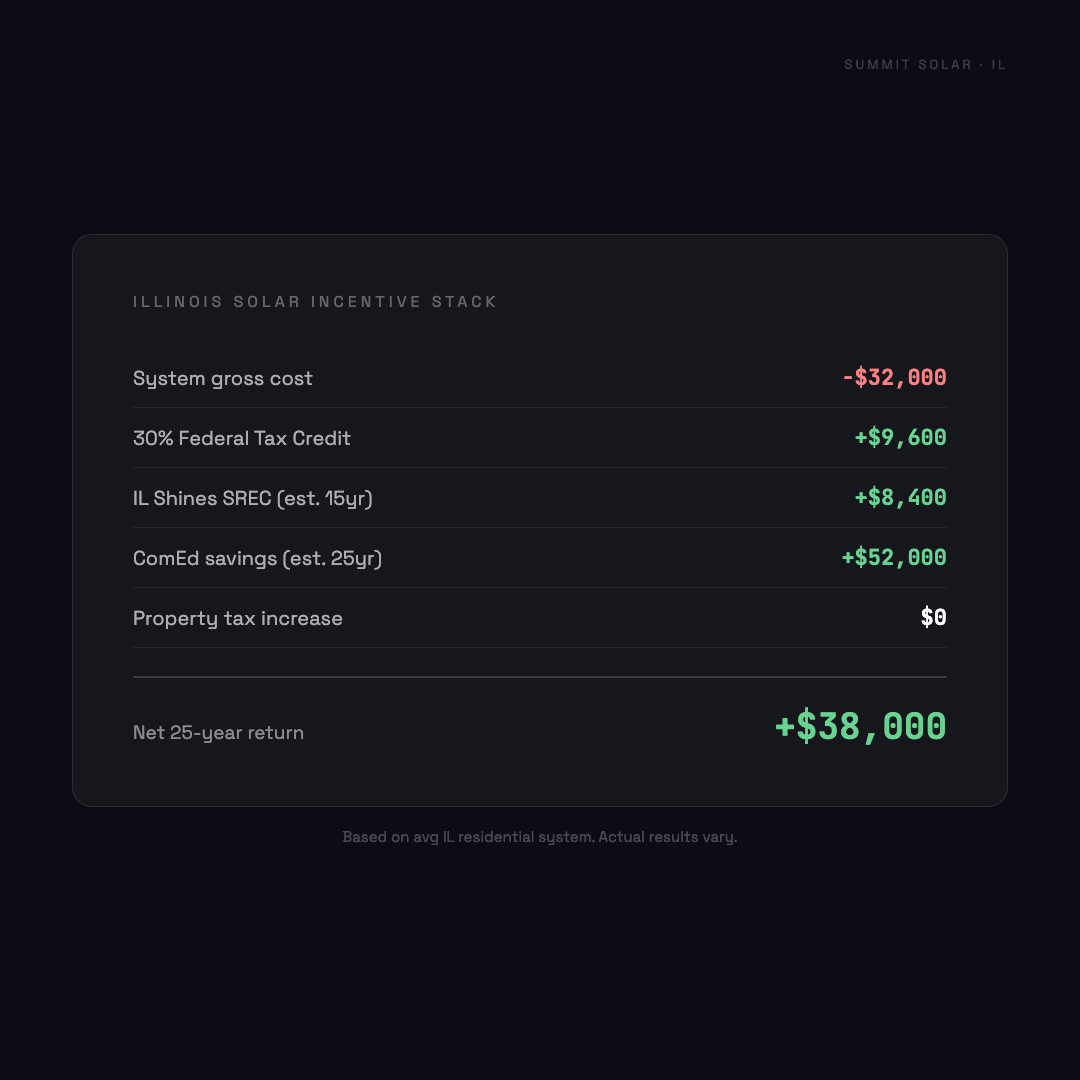Click the +$8,400 SREC value

click(900, 498)
